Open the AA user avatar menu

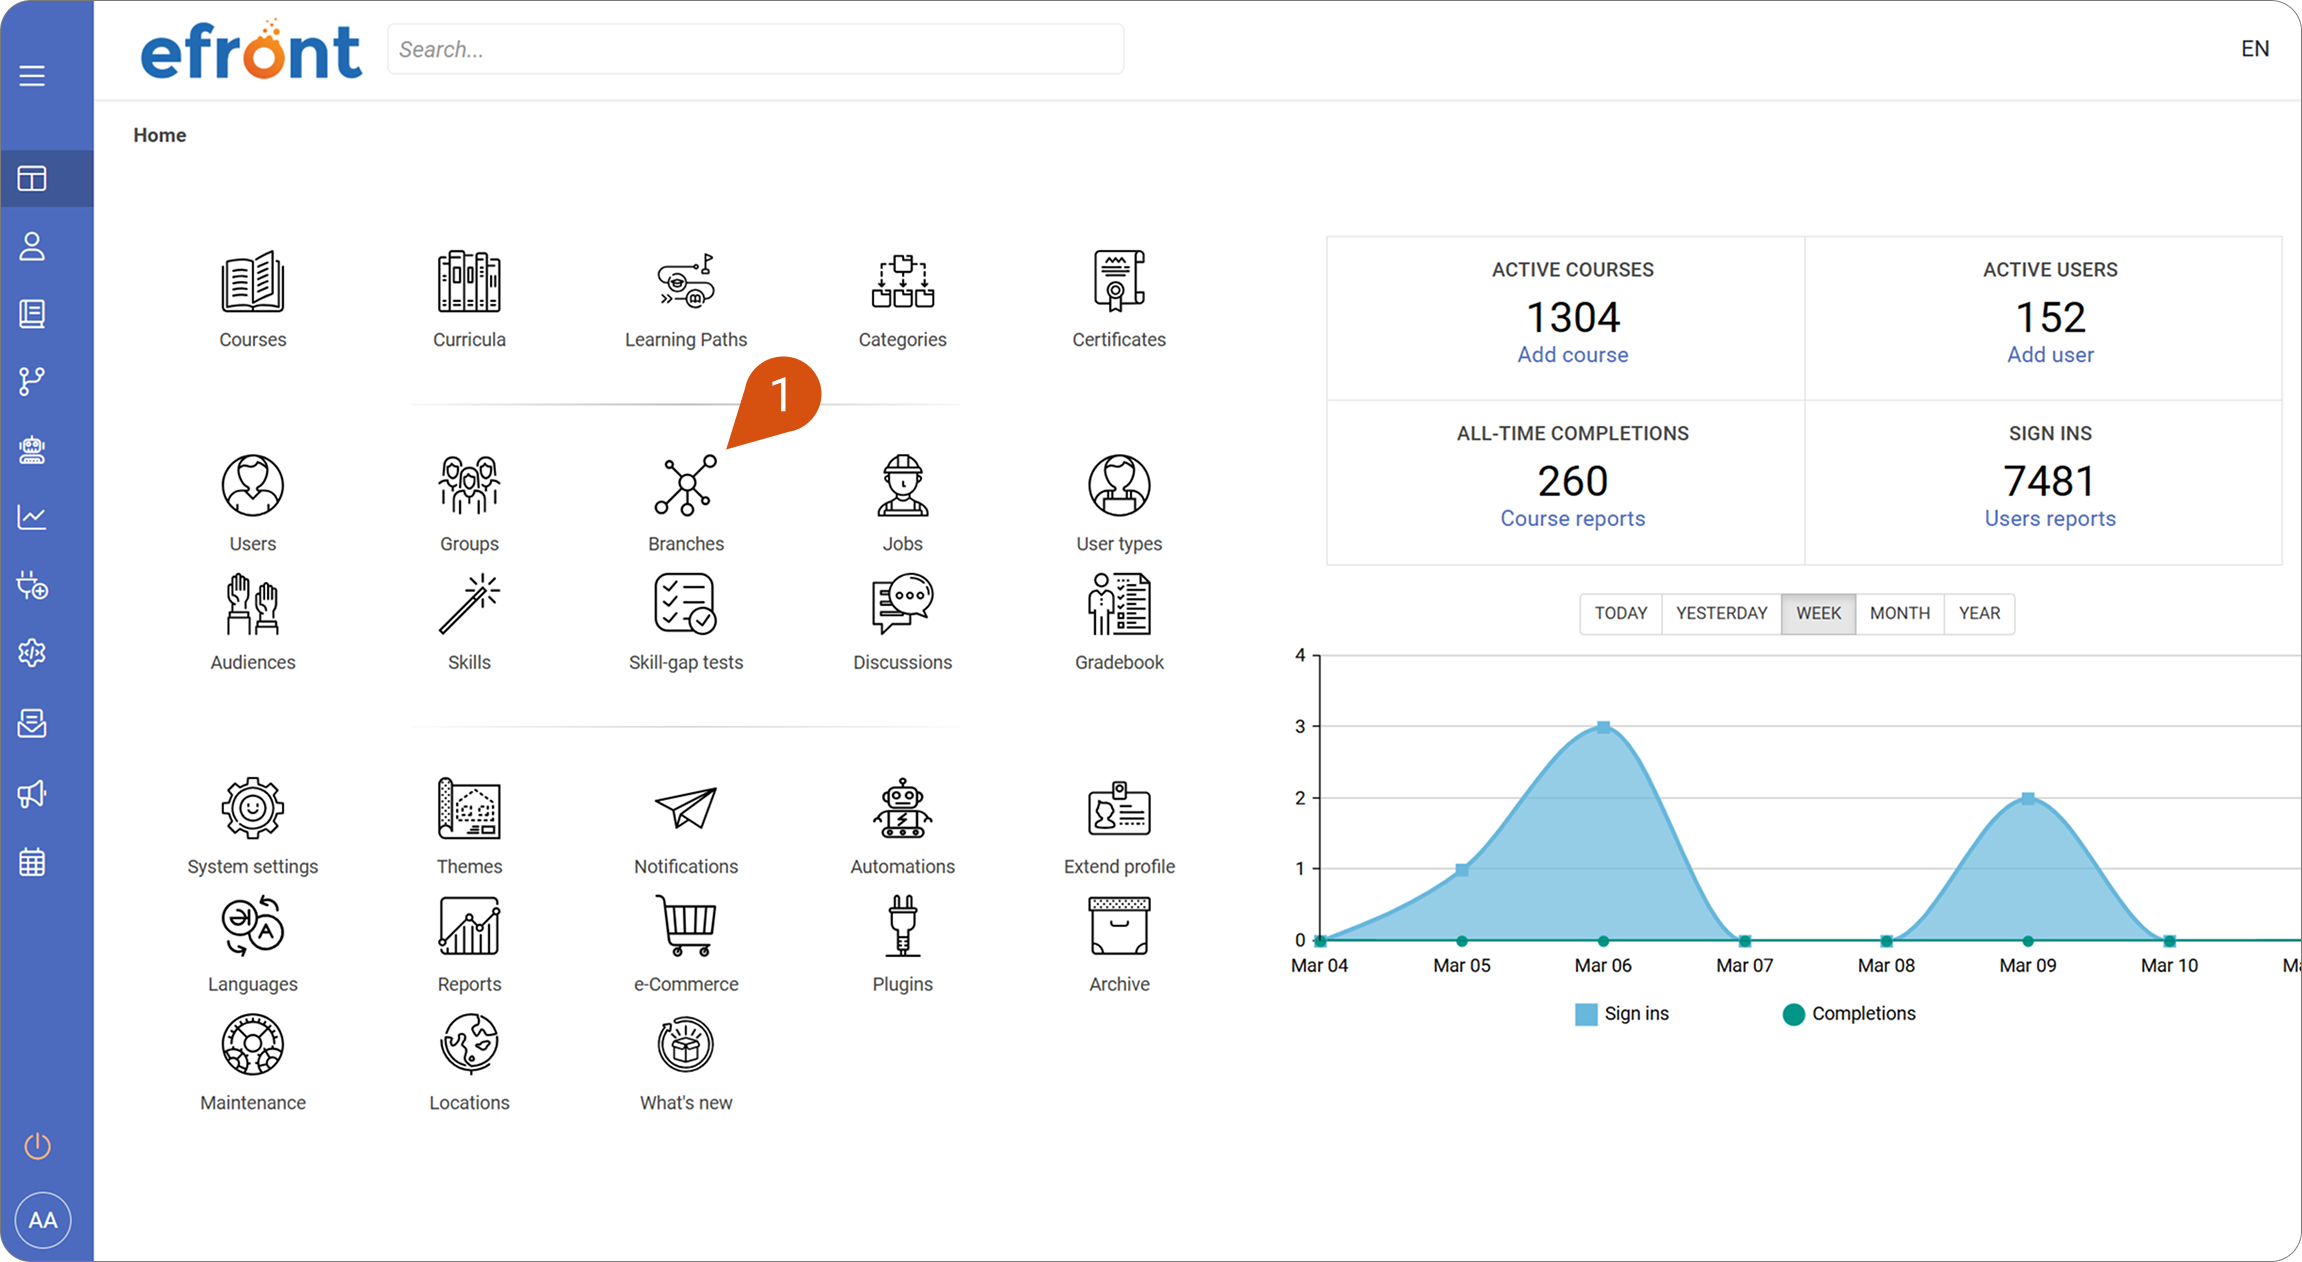tap(43, 1220)
